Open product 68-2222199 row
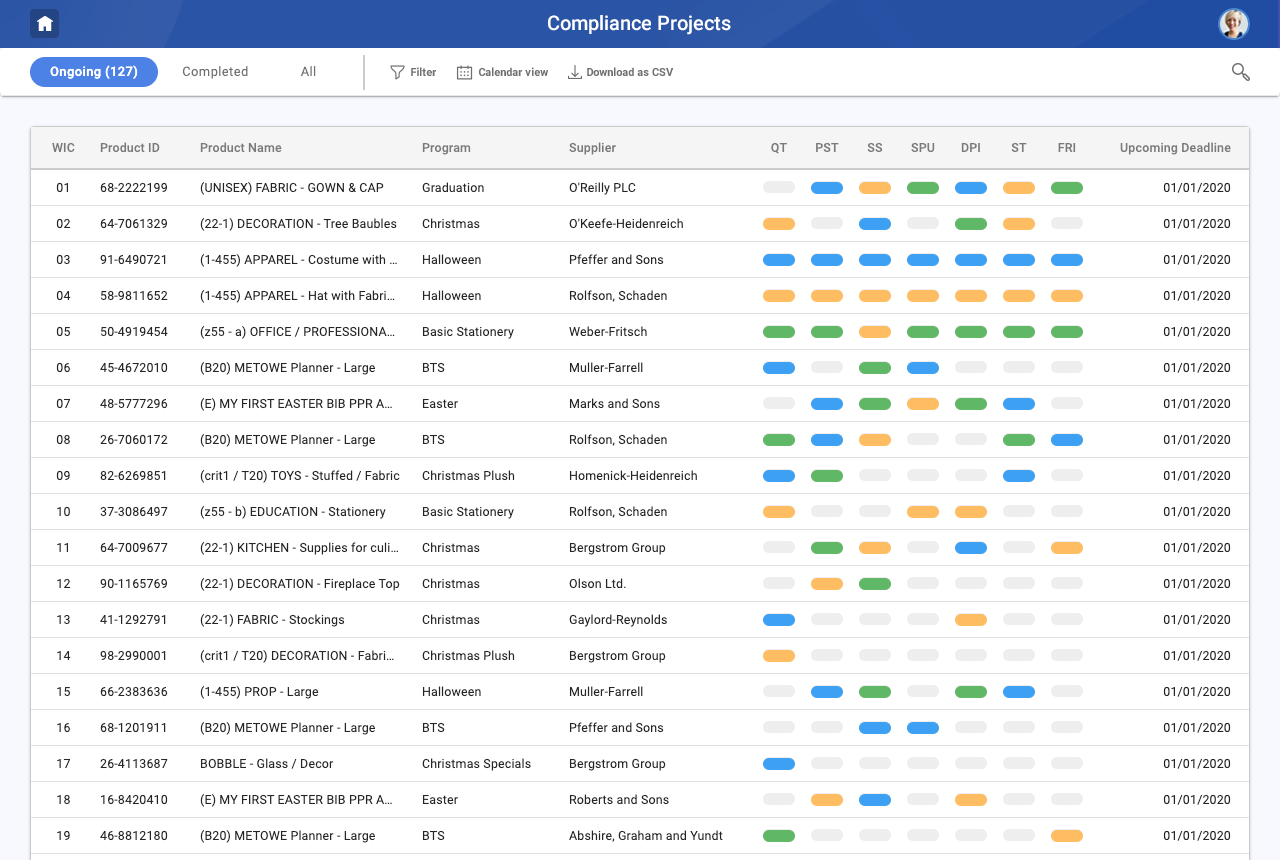This screenshot has height=860, width=1280. point(134,188)
